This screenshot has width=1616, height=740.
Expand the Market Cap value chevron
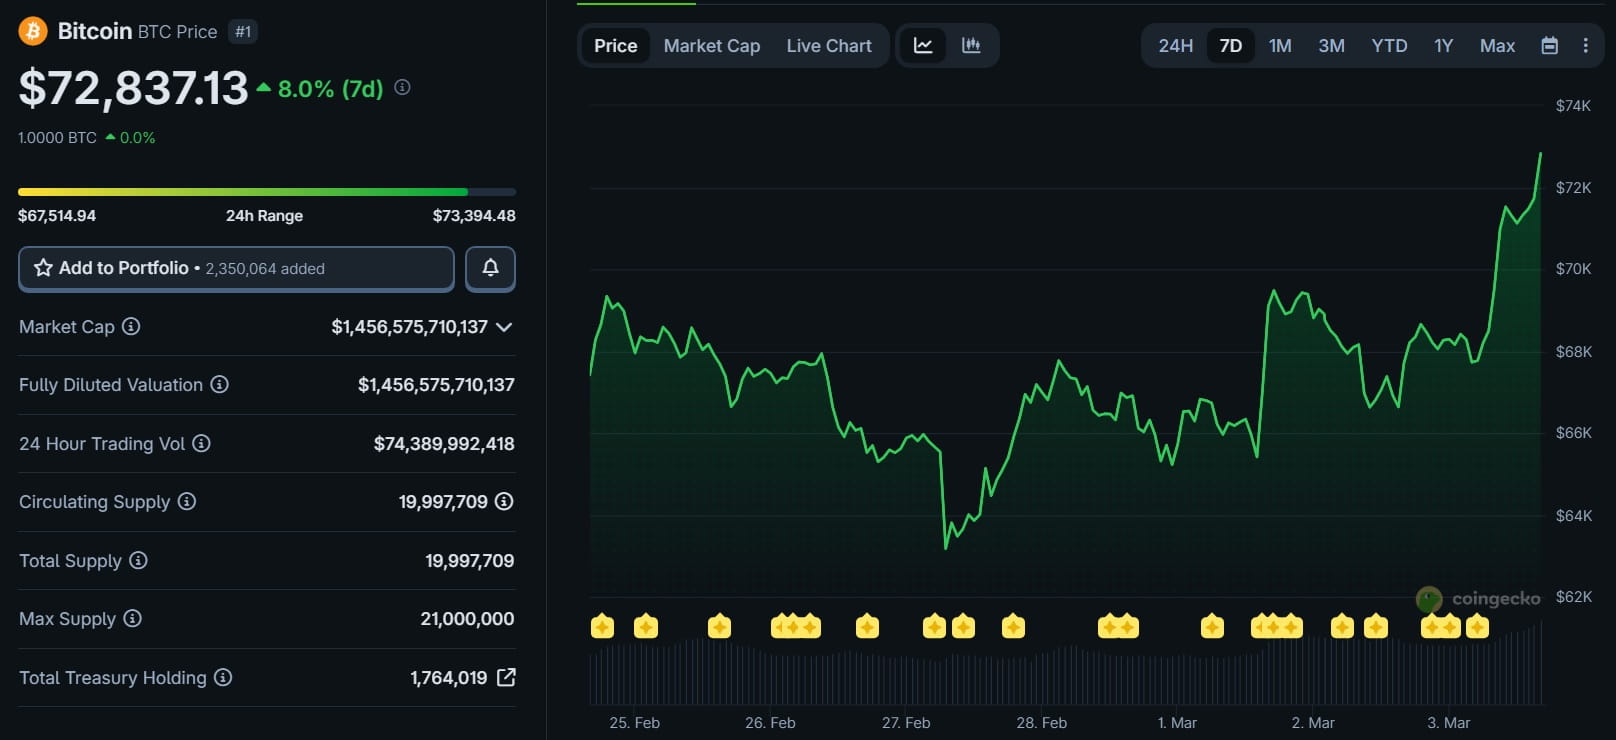point(504,327)
